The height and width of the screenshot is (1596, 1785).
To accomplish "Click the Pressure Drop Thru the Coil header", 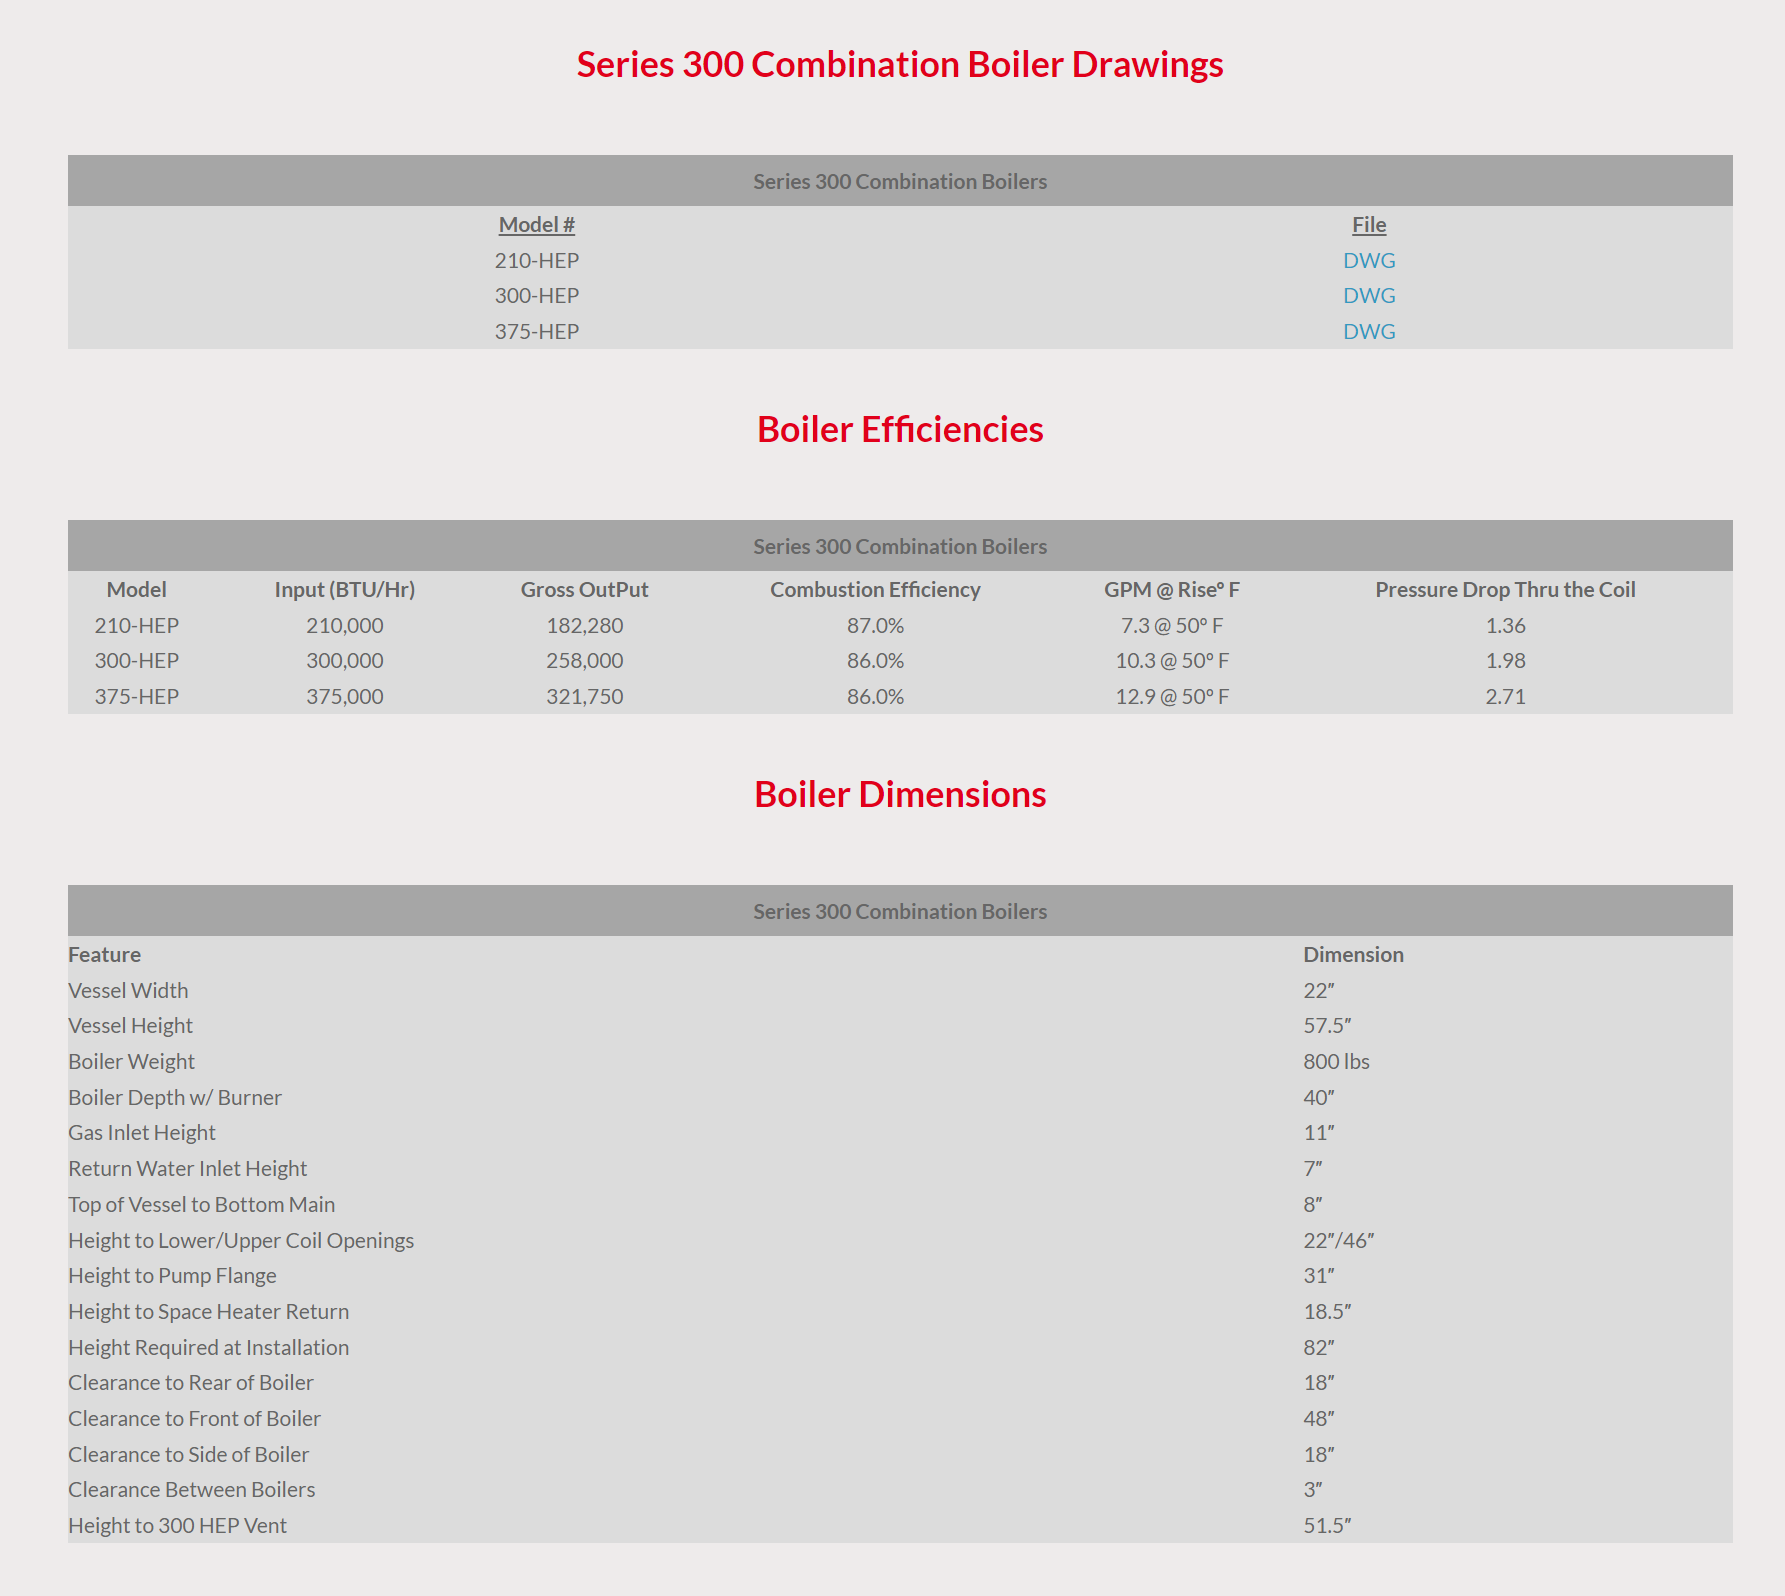I will coord(1504,590).
